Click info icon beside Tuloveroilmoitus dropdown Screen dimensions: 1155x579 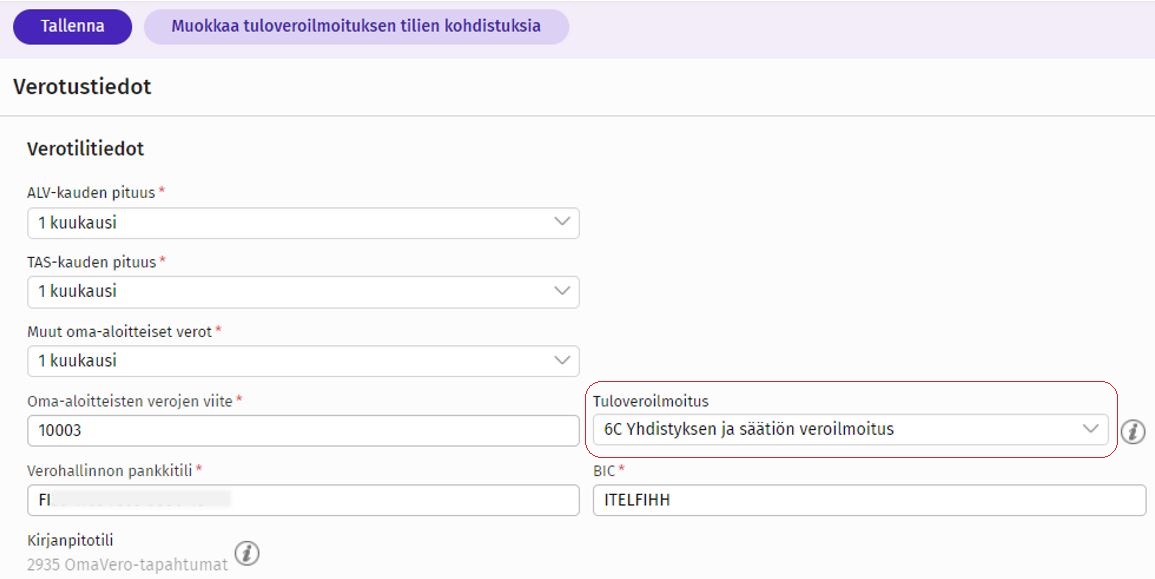click(x=1132, y=432)
